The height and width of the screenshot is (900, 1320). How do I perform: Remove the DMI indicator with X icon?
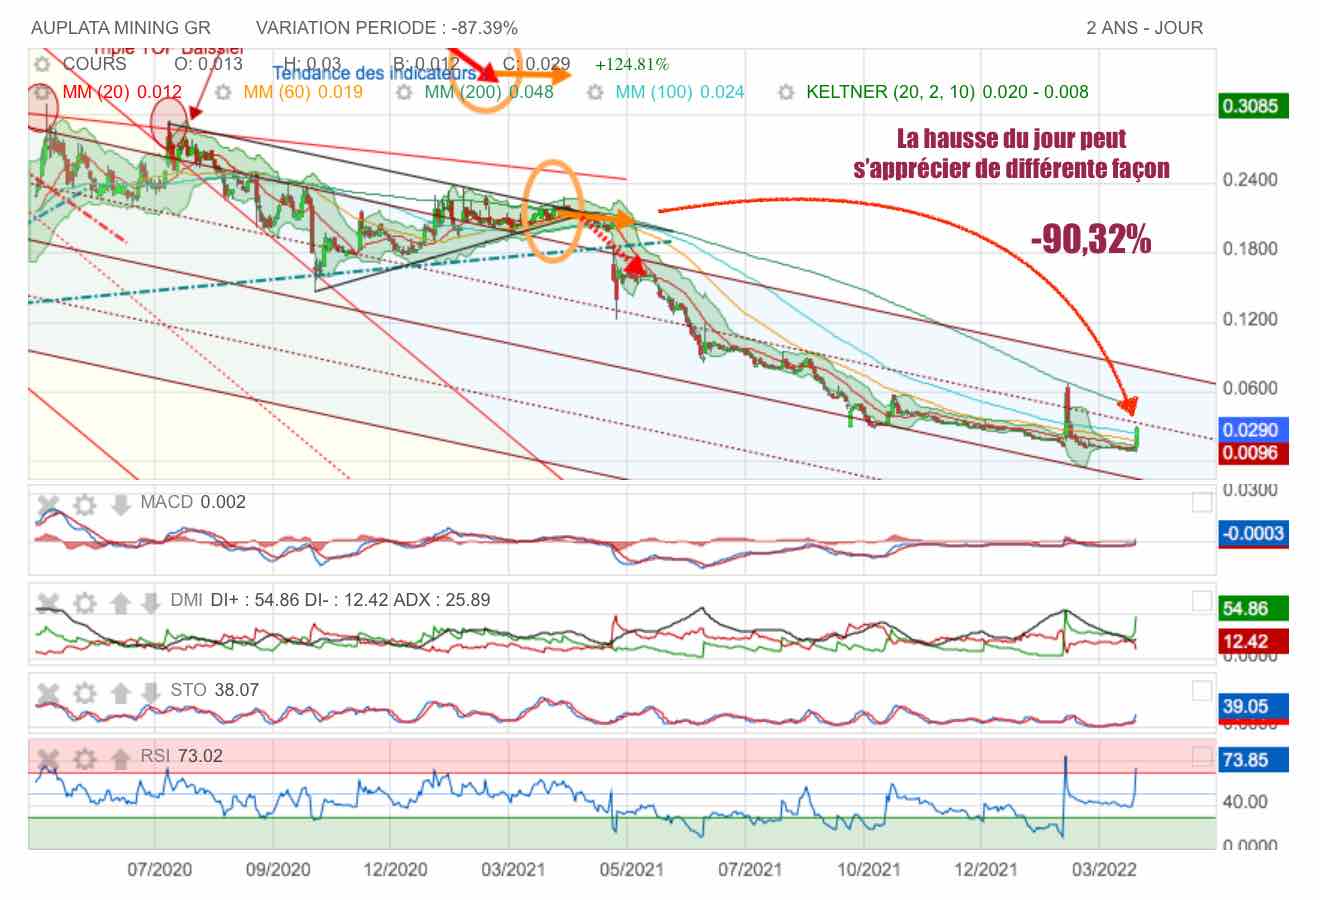(48, 602)
